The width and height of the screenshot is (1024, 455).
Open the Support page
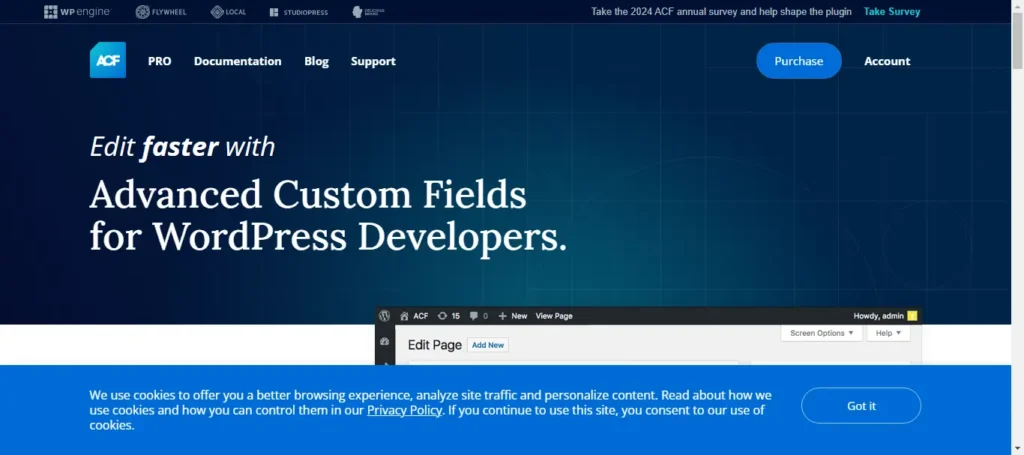coord(373,61)
